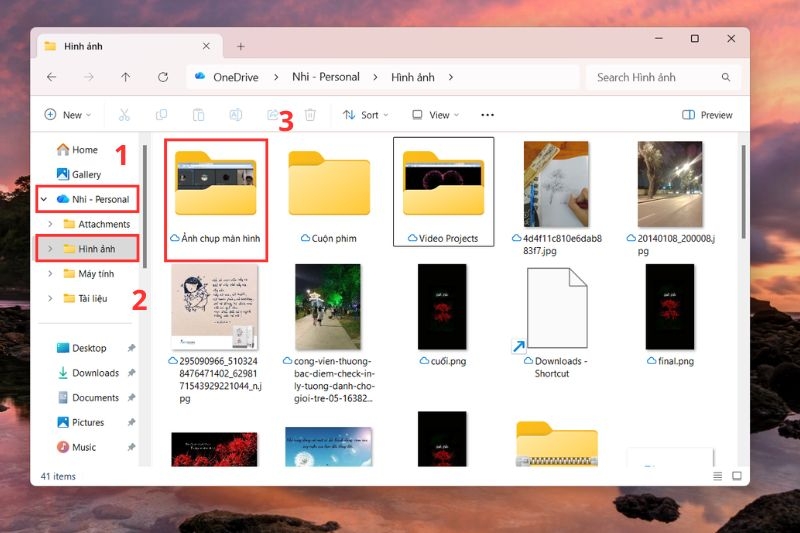
Task: Expand the Tài liệu tree node arrow
Action: point(50,298)
